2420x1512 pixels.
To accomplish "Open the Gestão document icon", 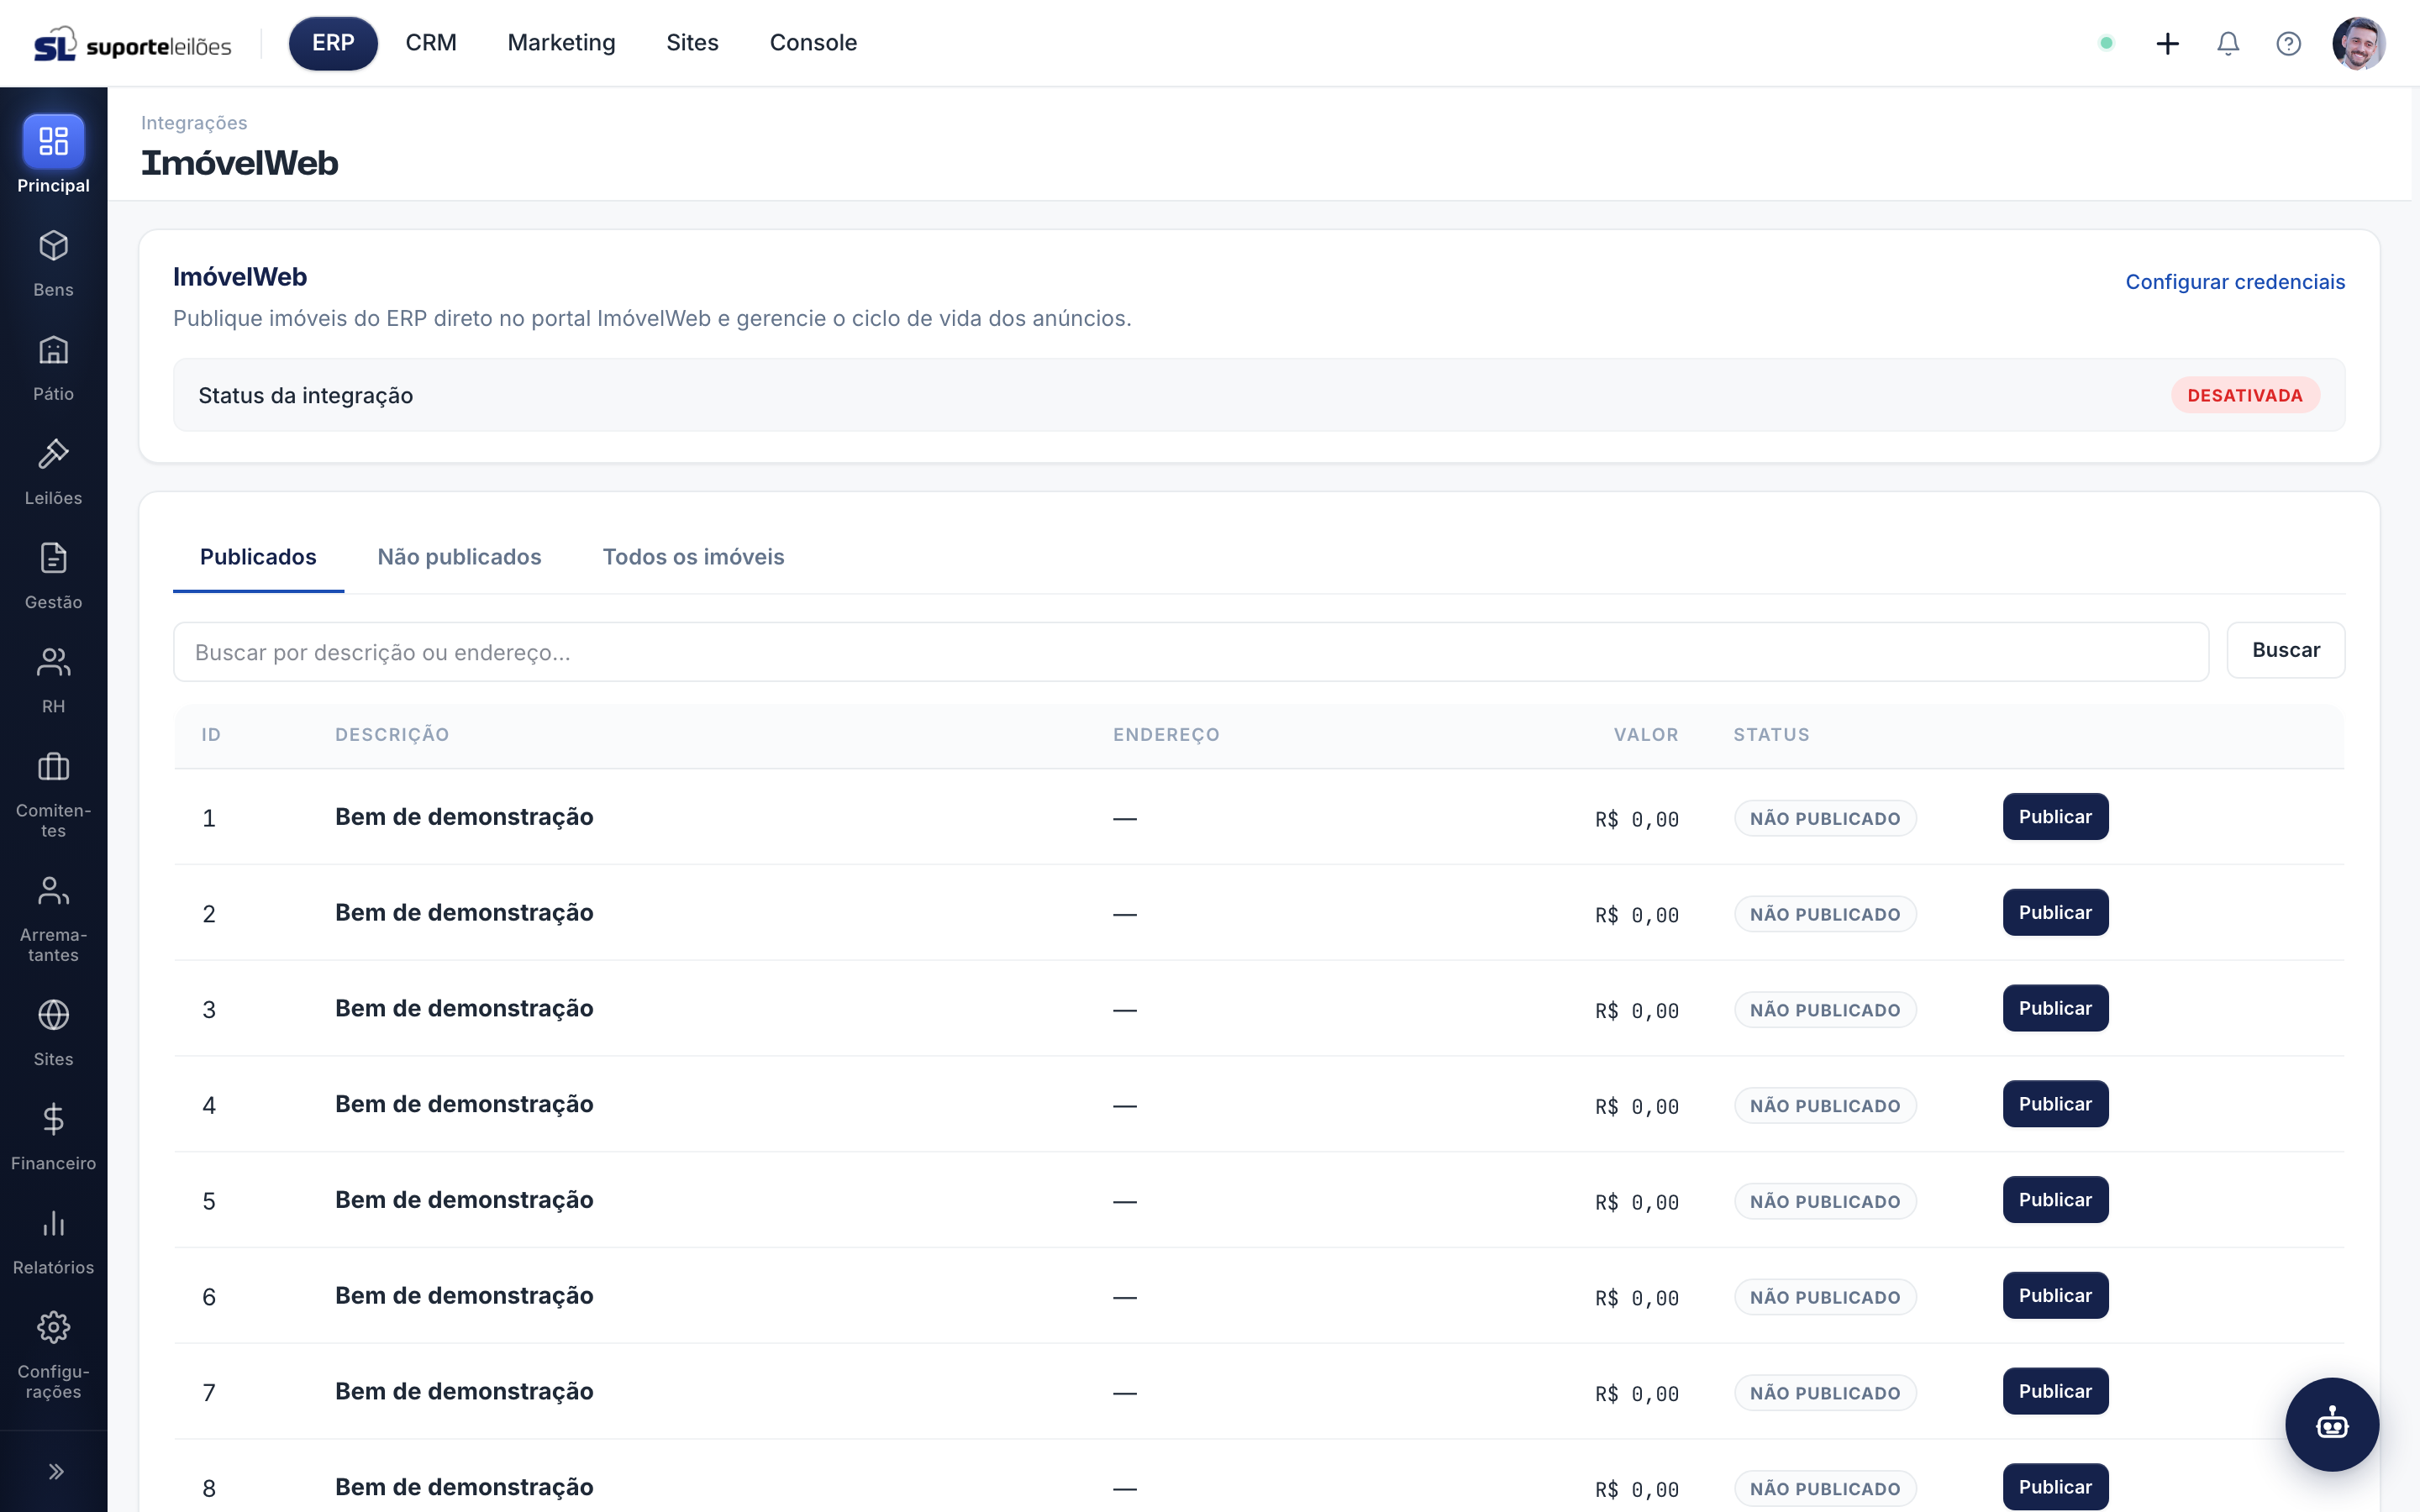I will tap(53, 558).
